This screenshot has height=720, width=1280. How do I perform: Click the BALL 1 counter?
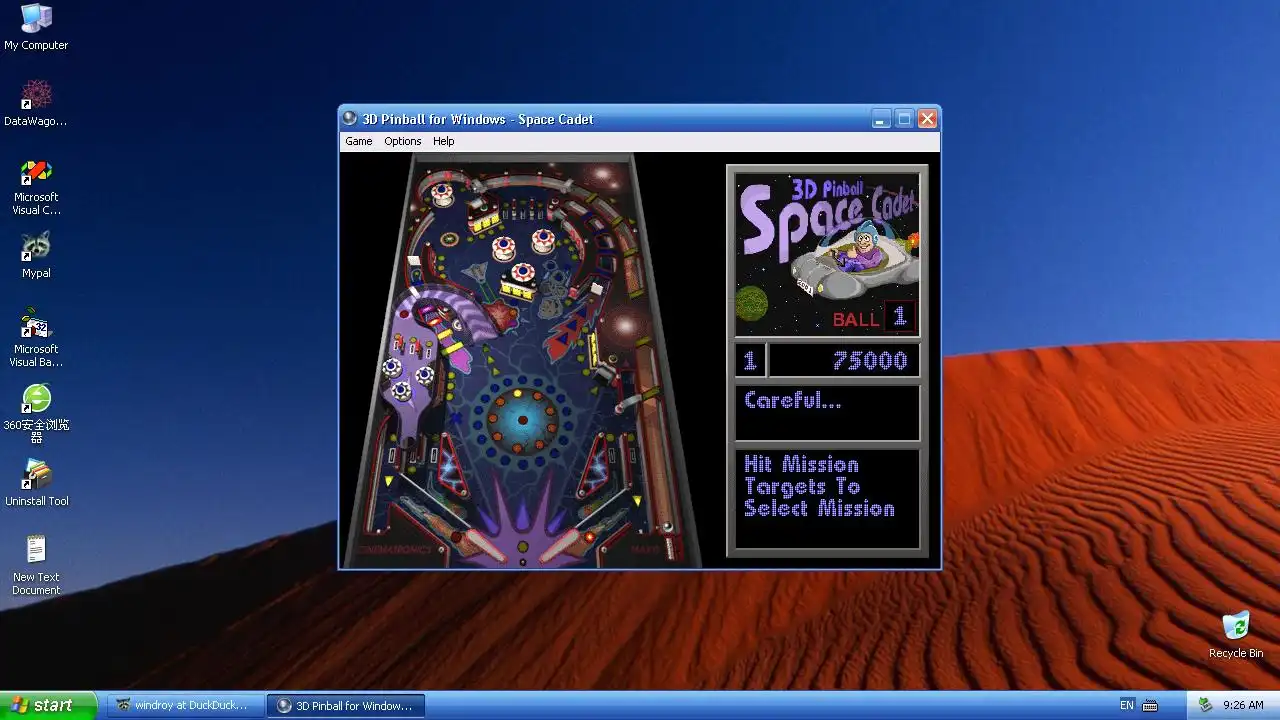pyautogui.click(x=873, y=318)
